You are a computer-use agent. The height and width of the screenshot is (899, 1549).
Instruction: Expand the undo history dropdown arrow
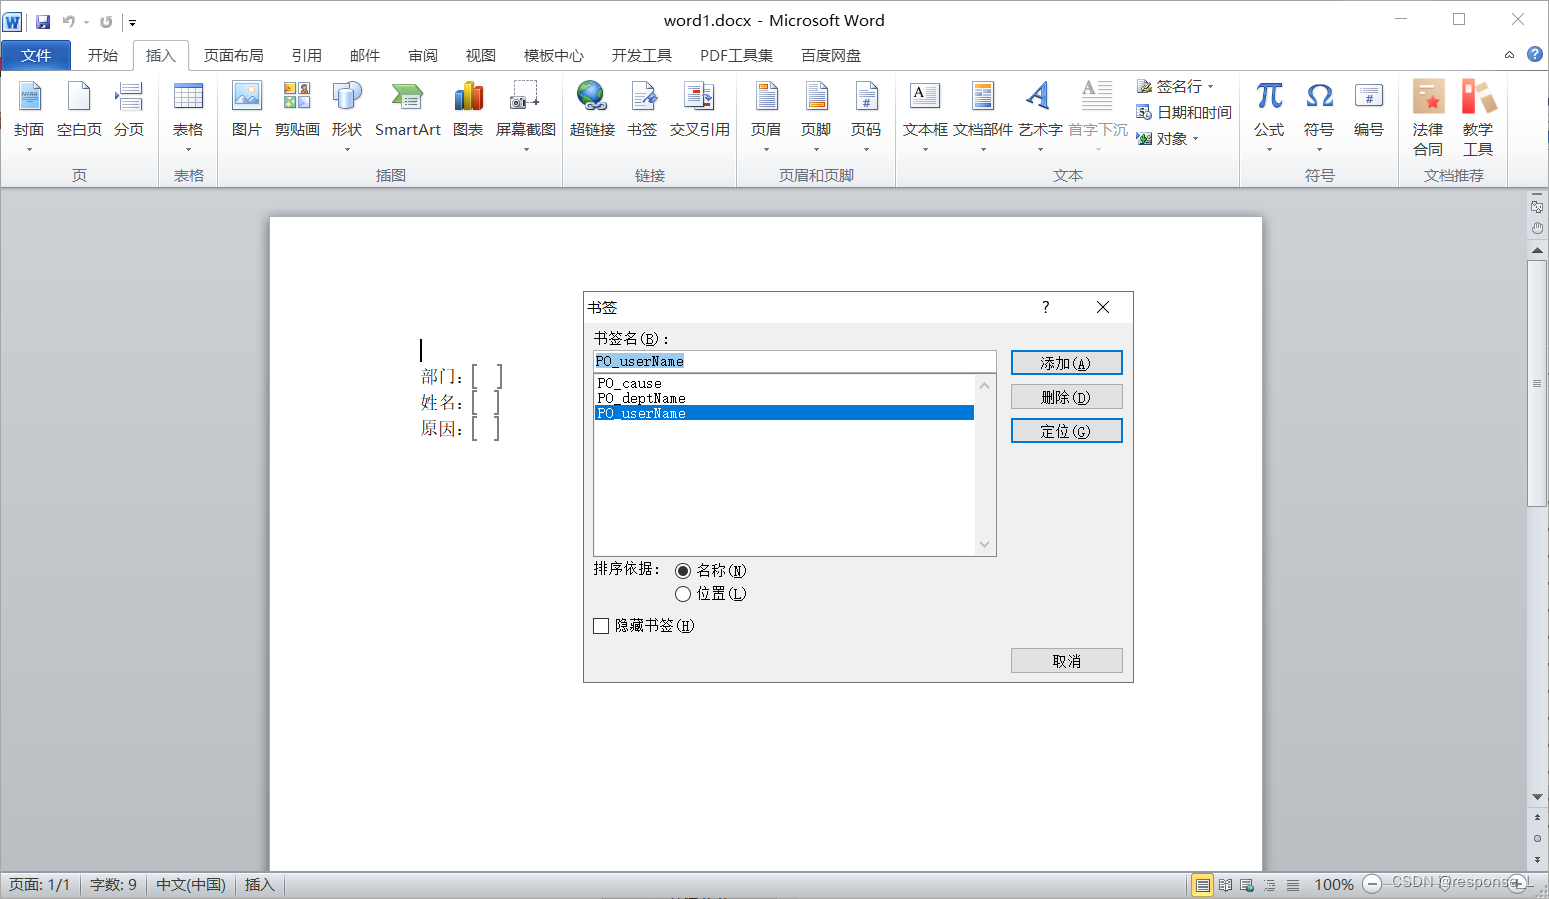pyautogui.click(x=86, y=22)
